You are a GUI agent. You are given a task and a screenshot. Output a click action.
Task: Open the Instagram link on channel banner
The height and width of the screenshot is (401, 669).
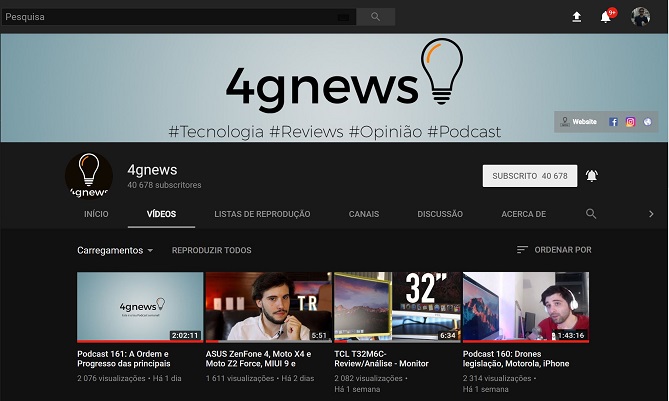[630, 122]
